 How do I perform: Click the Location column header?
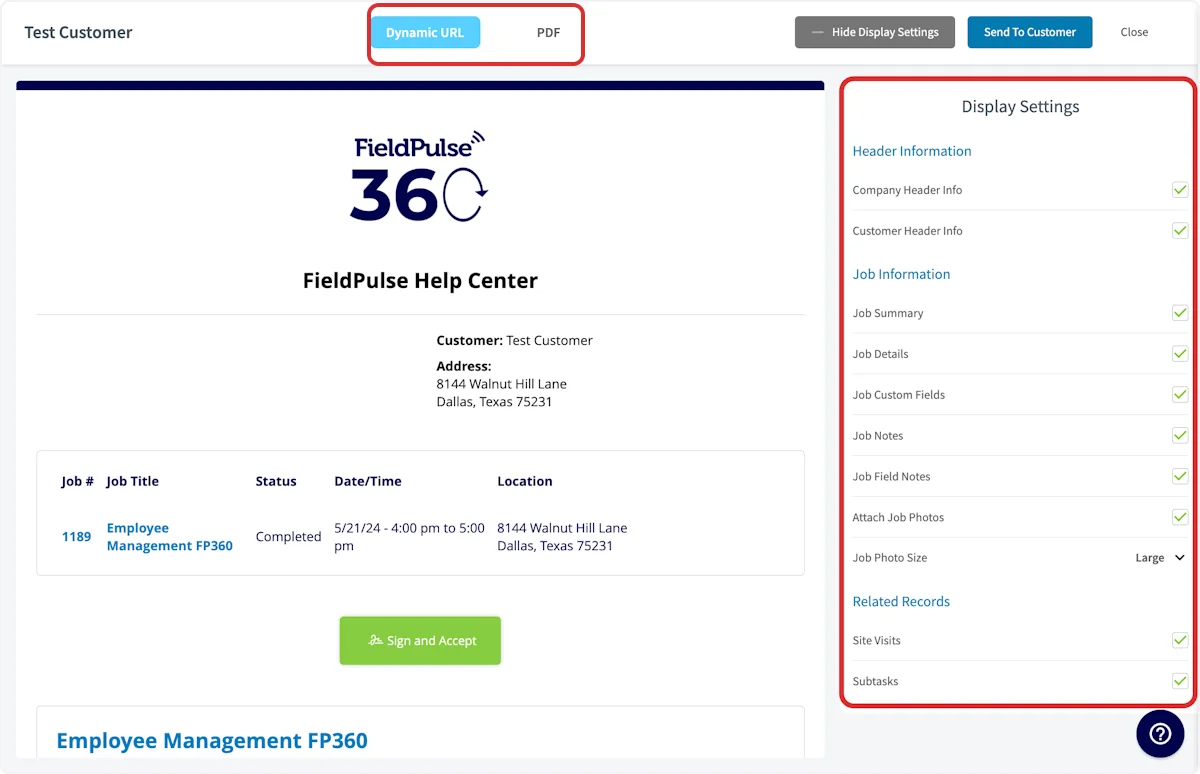pos(525,481)
